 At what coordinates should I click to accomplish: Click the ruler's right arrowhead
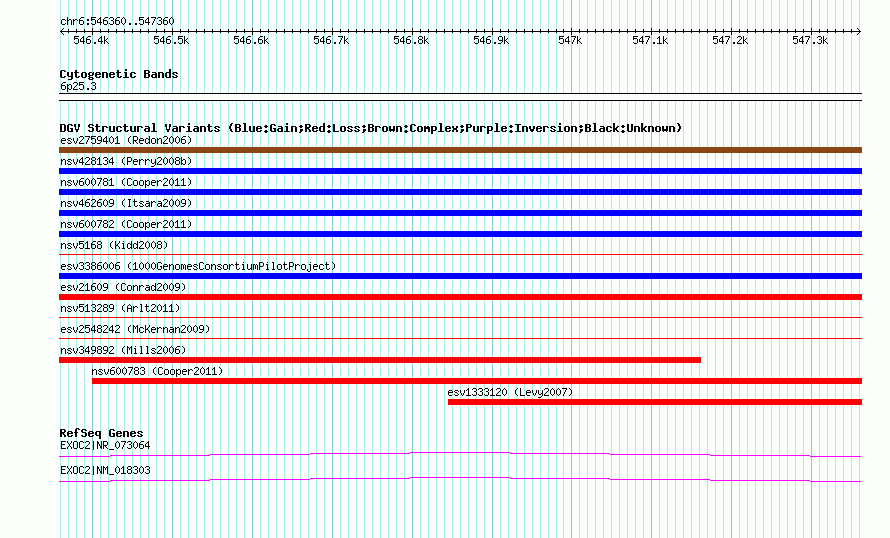coord(859,31)
